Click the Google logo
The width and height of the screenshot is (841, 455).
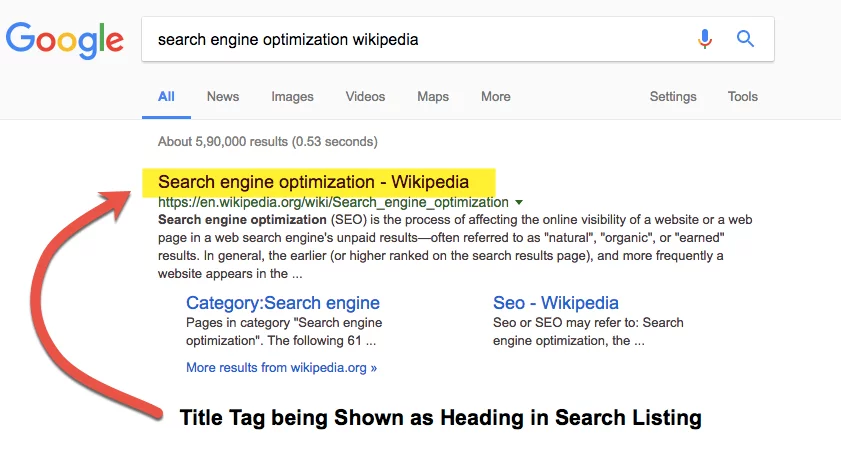[x=65, y=40]
